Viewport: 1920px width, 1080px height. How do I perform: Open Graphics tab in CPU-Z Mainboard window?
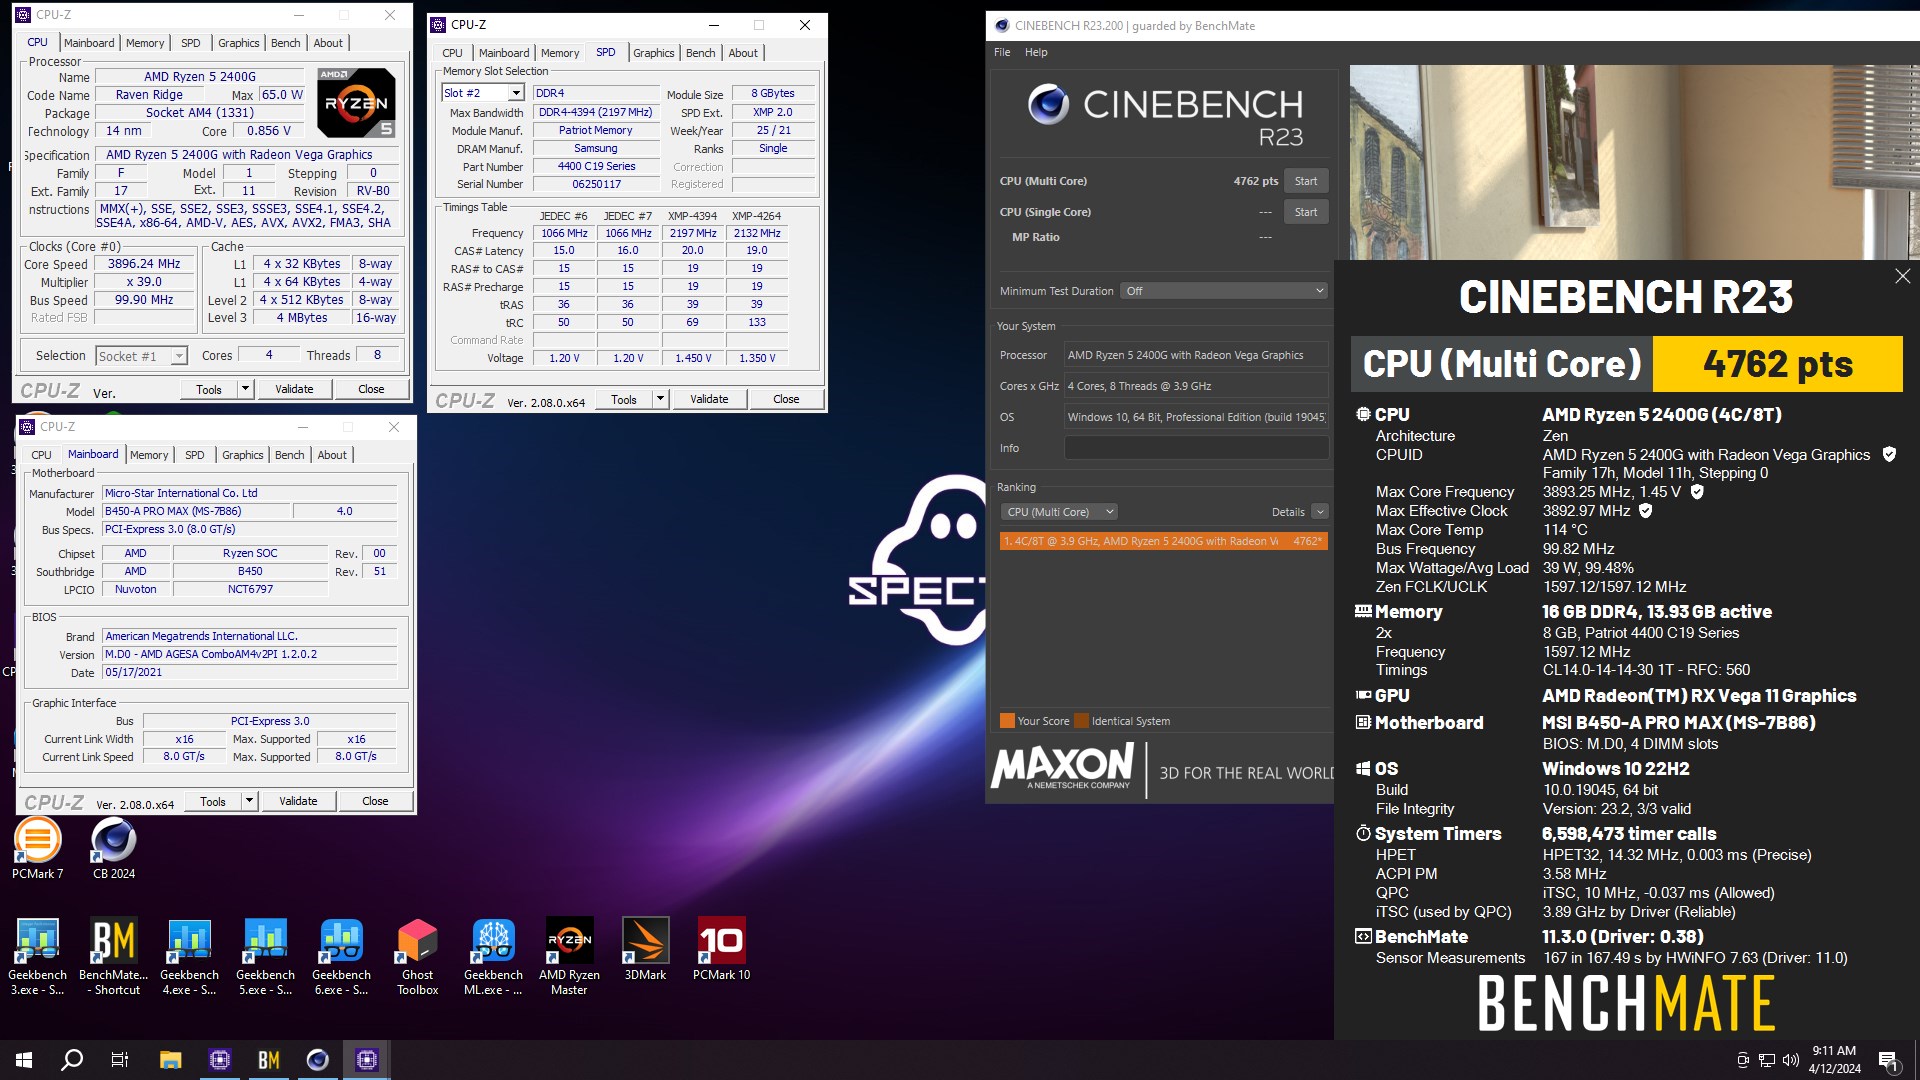243,455
